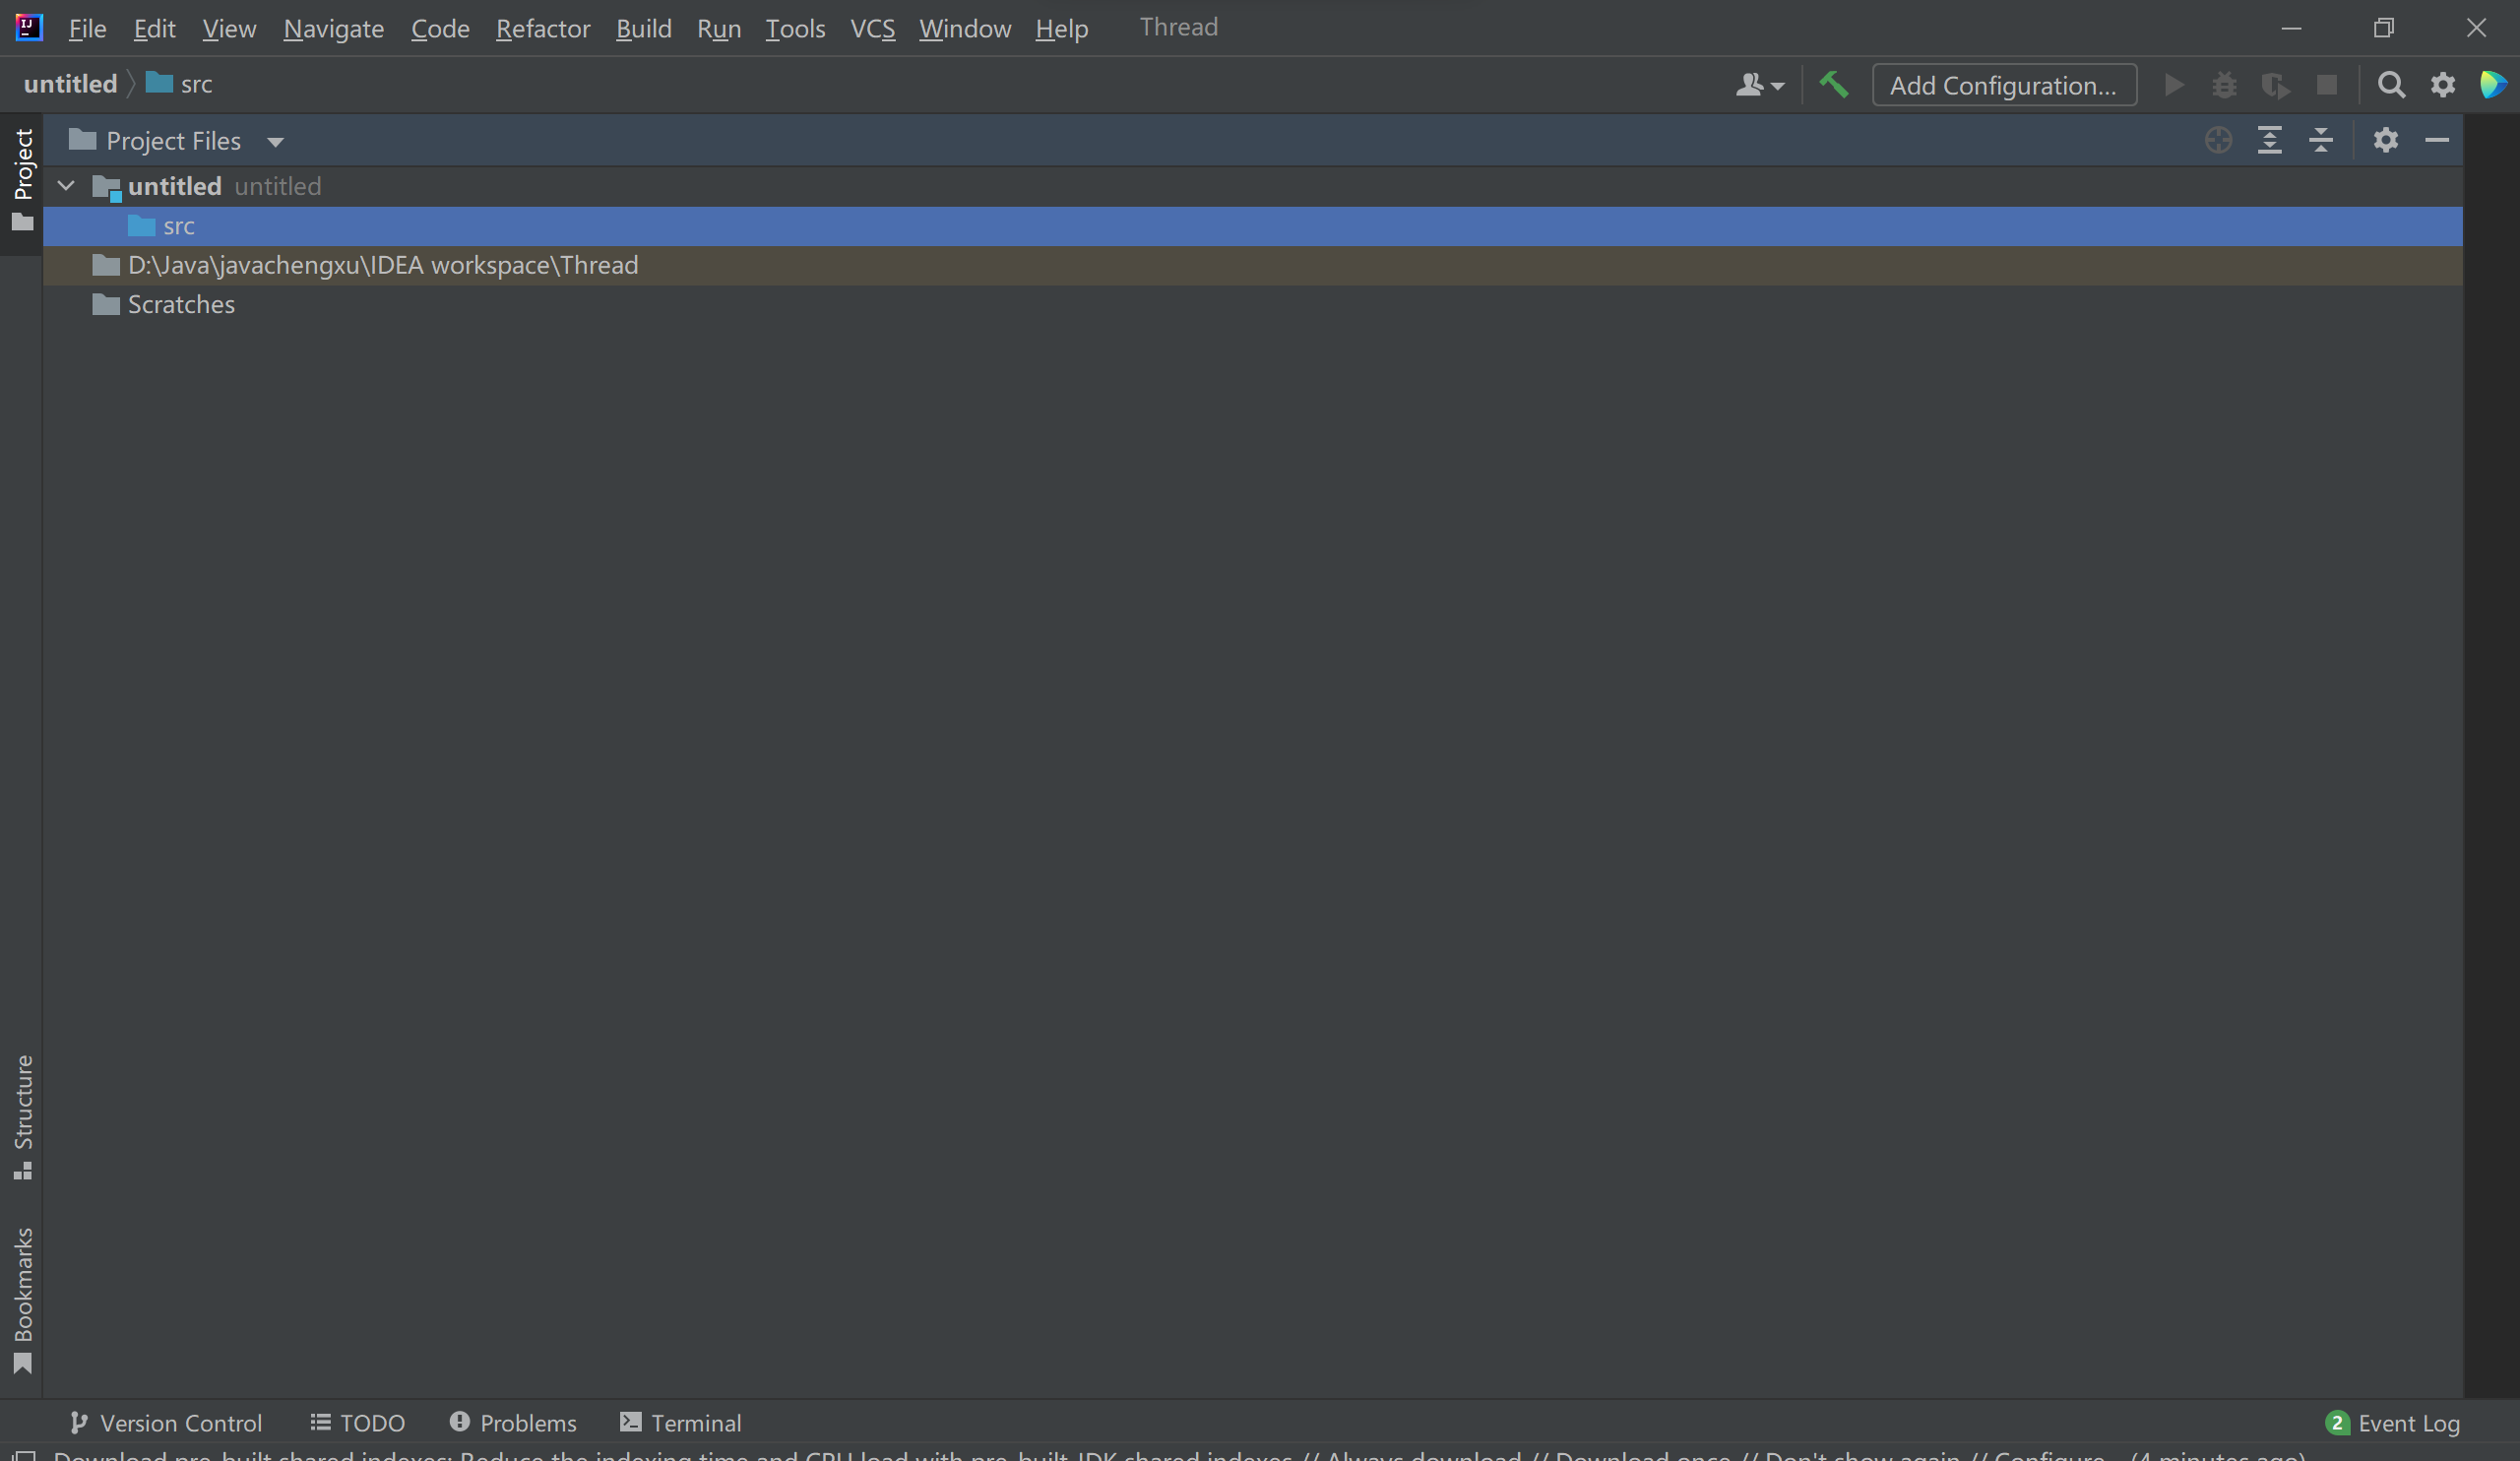Open IDE settings gear in top toolbar
2520x1461 pixels.
click(2442, 85)
